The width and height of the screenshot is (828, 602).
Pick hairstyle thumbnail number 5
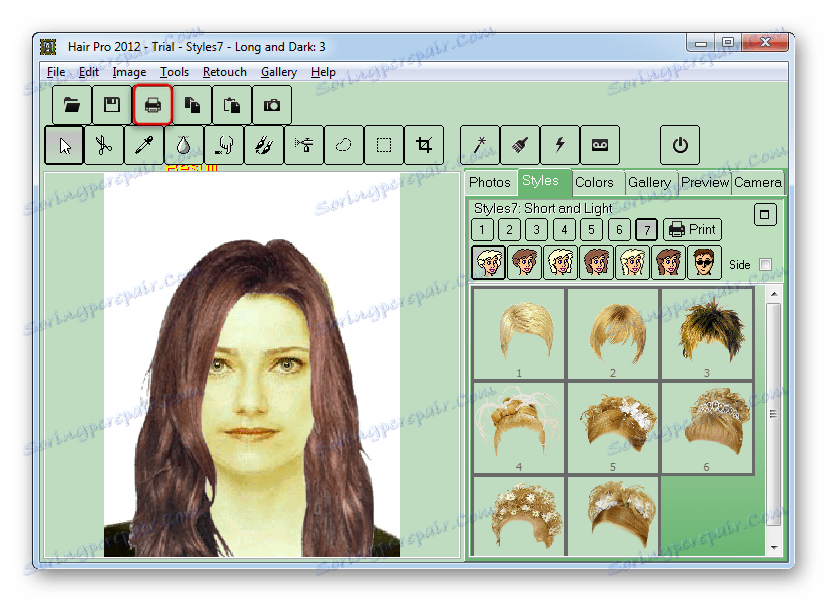[x=612, y=425]
